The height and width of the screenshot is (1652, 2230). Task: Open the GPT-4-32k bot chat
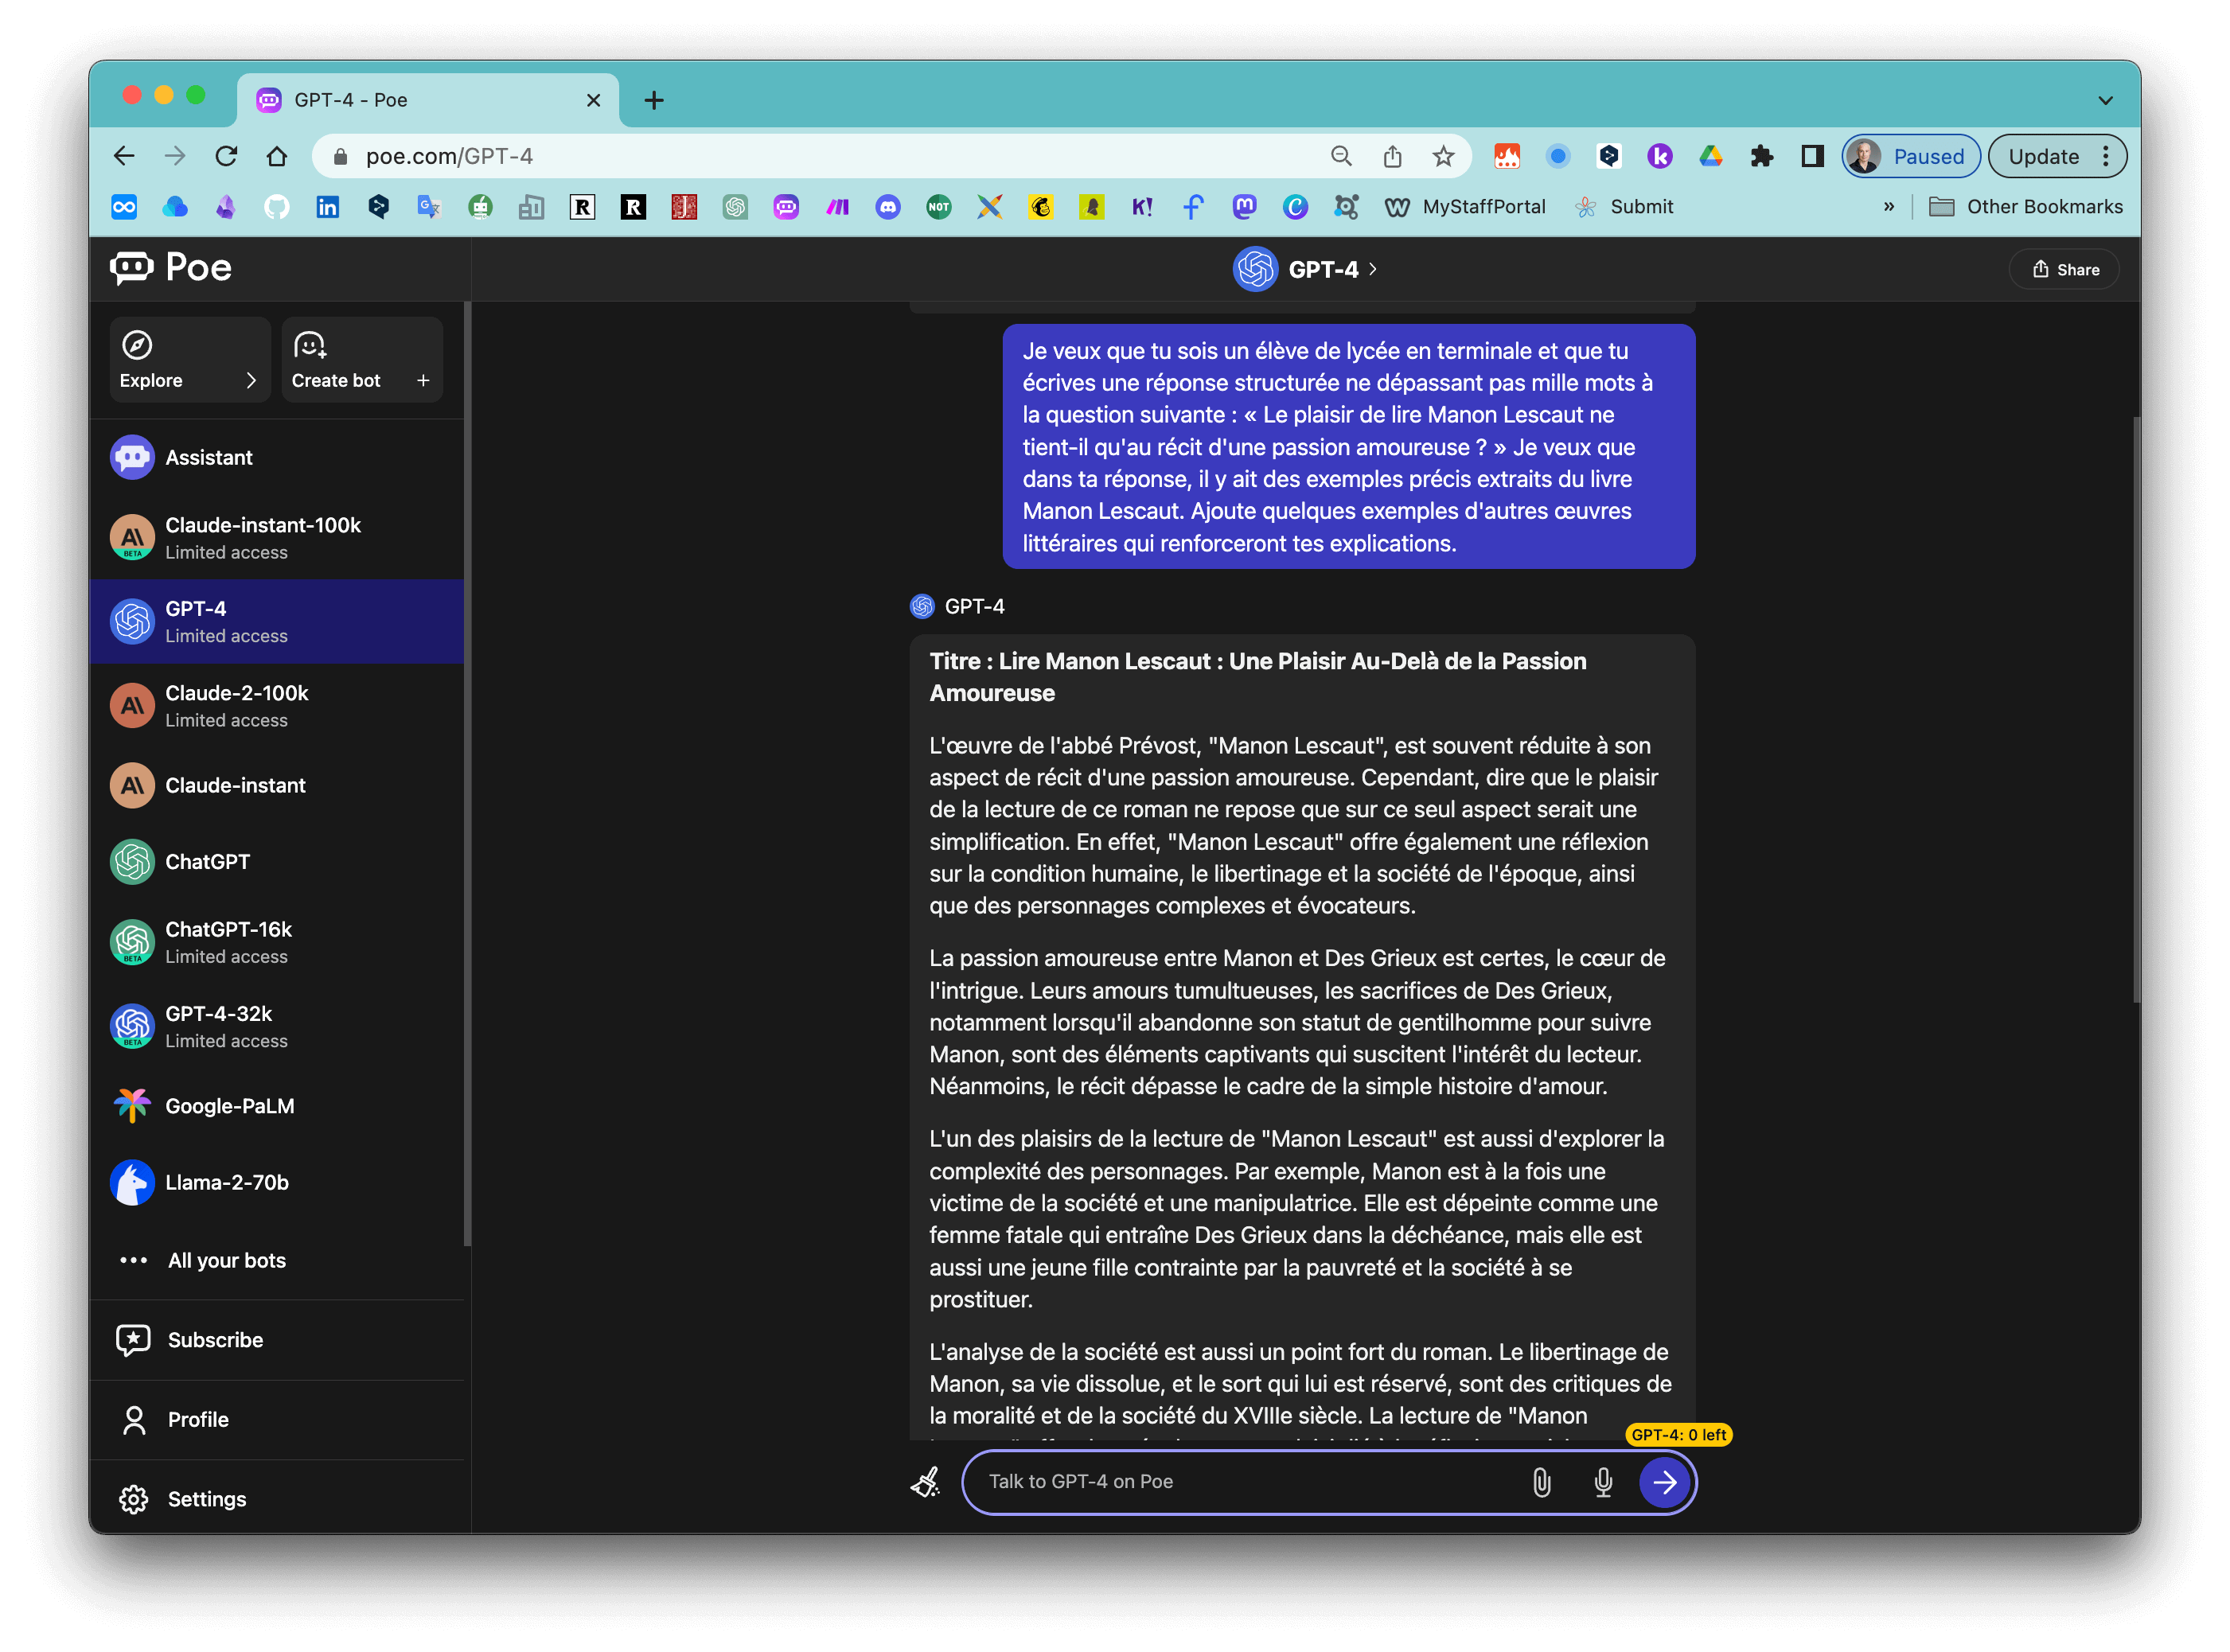pyautogui.click(x=277, y=1027)
